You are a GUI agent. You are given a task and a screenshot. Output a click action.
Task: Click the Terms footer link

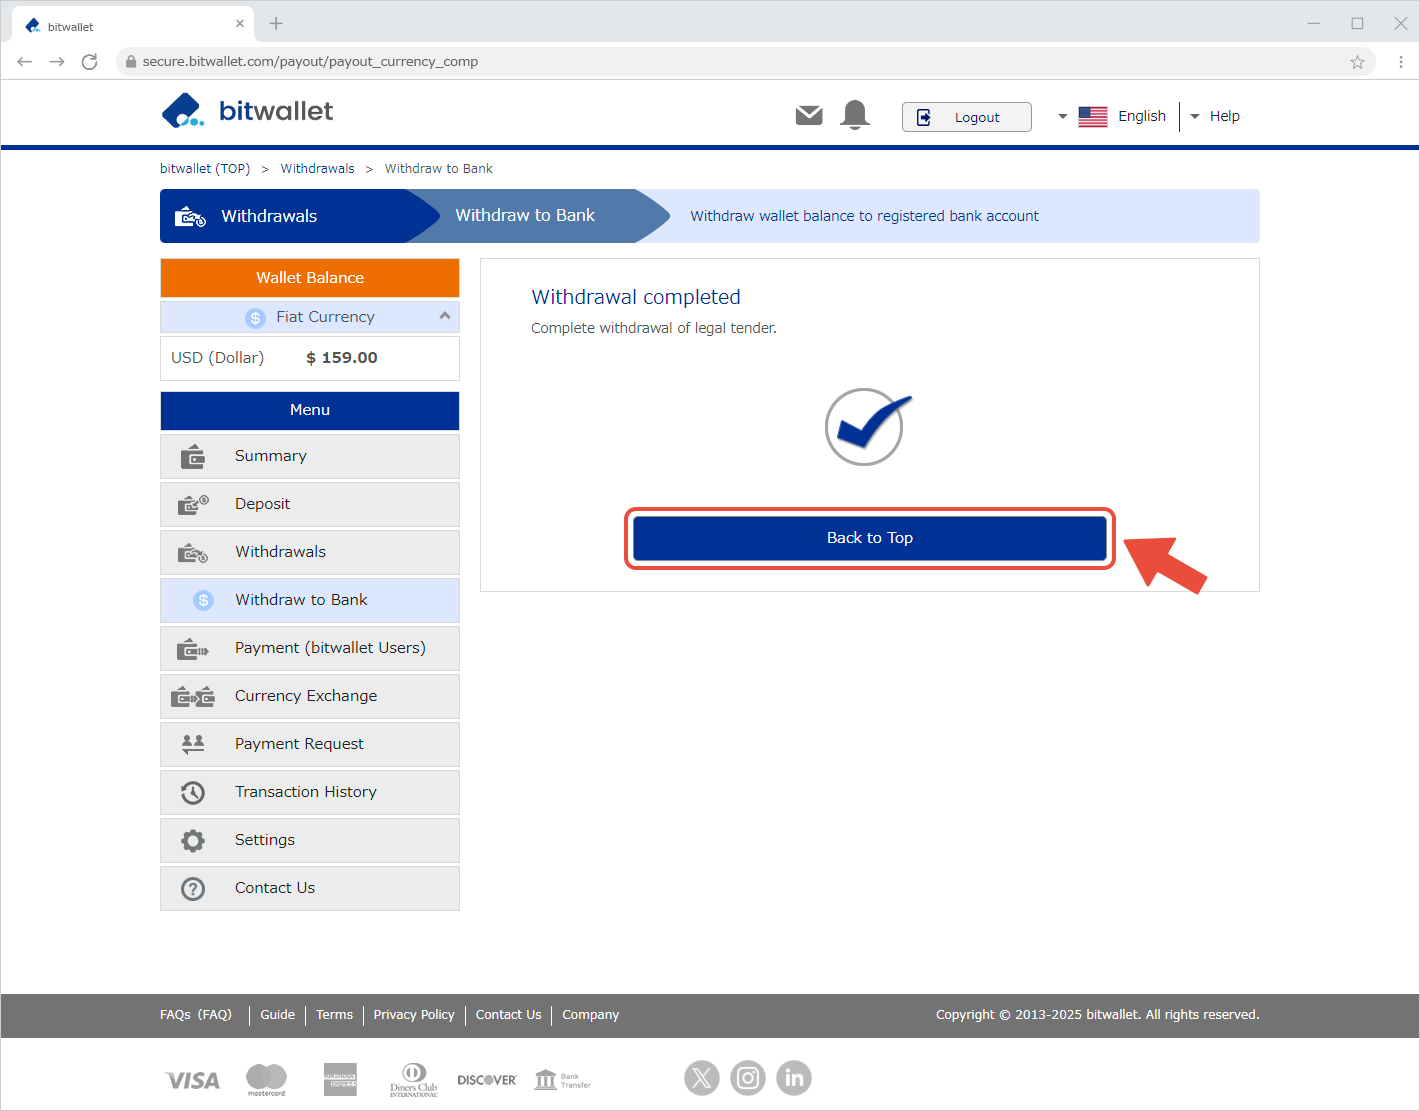pos(334,1014)
